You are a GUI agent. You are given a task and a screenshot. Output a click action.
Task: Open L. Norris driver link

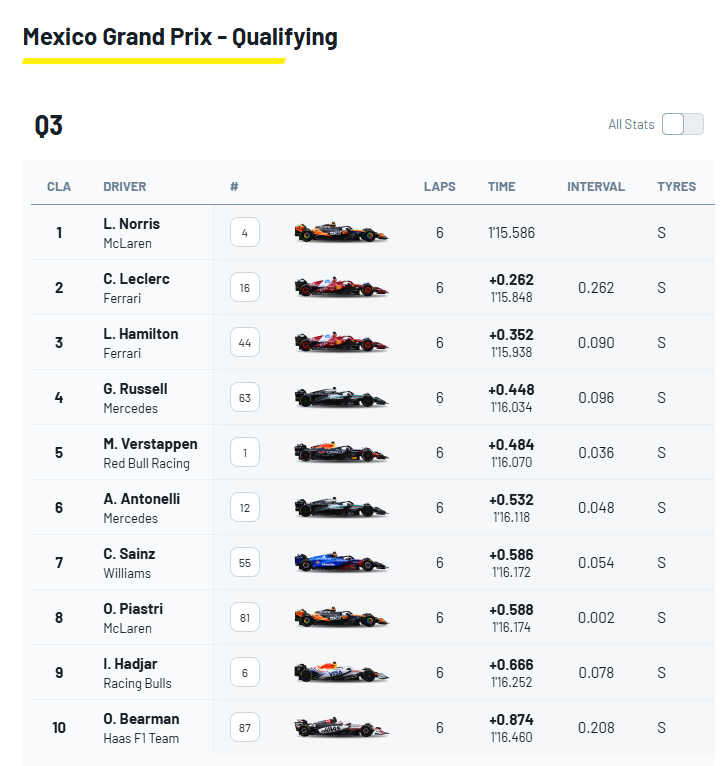pos(131,224)
